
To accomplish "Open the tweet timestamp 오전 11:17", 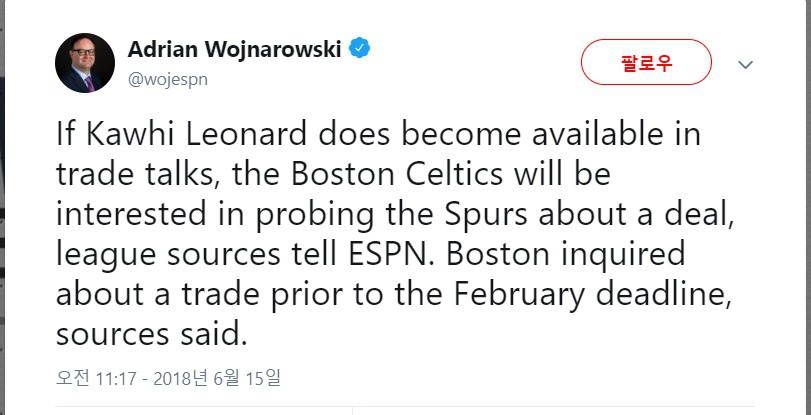I will 96,379.
